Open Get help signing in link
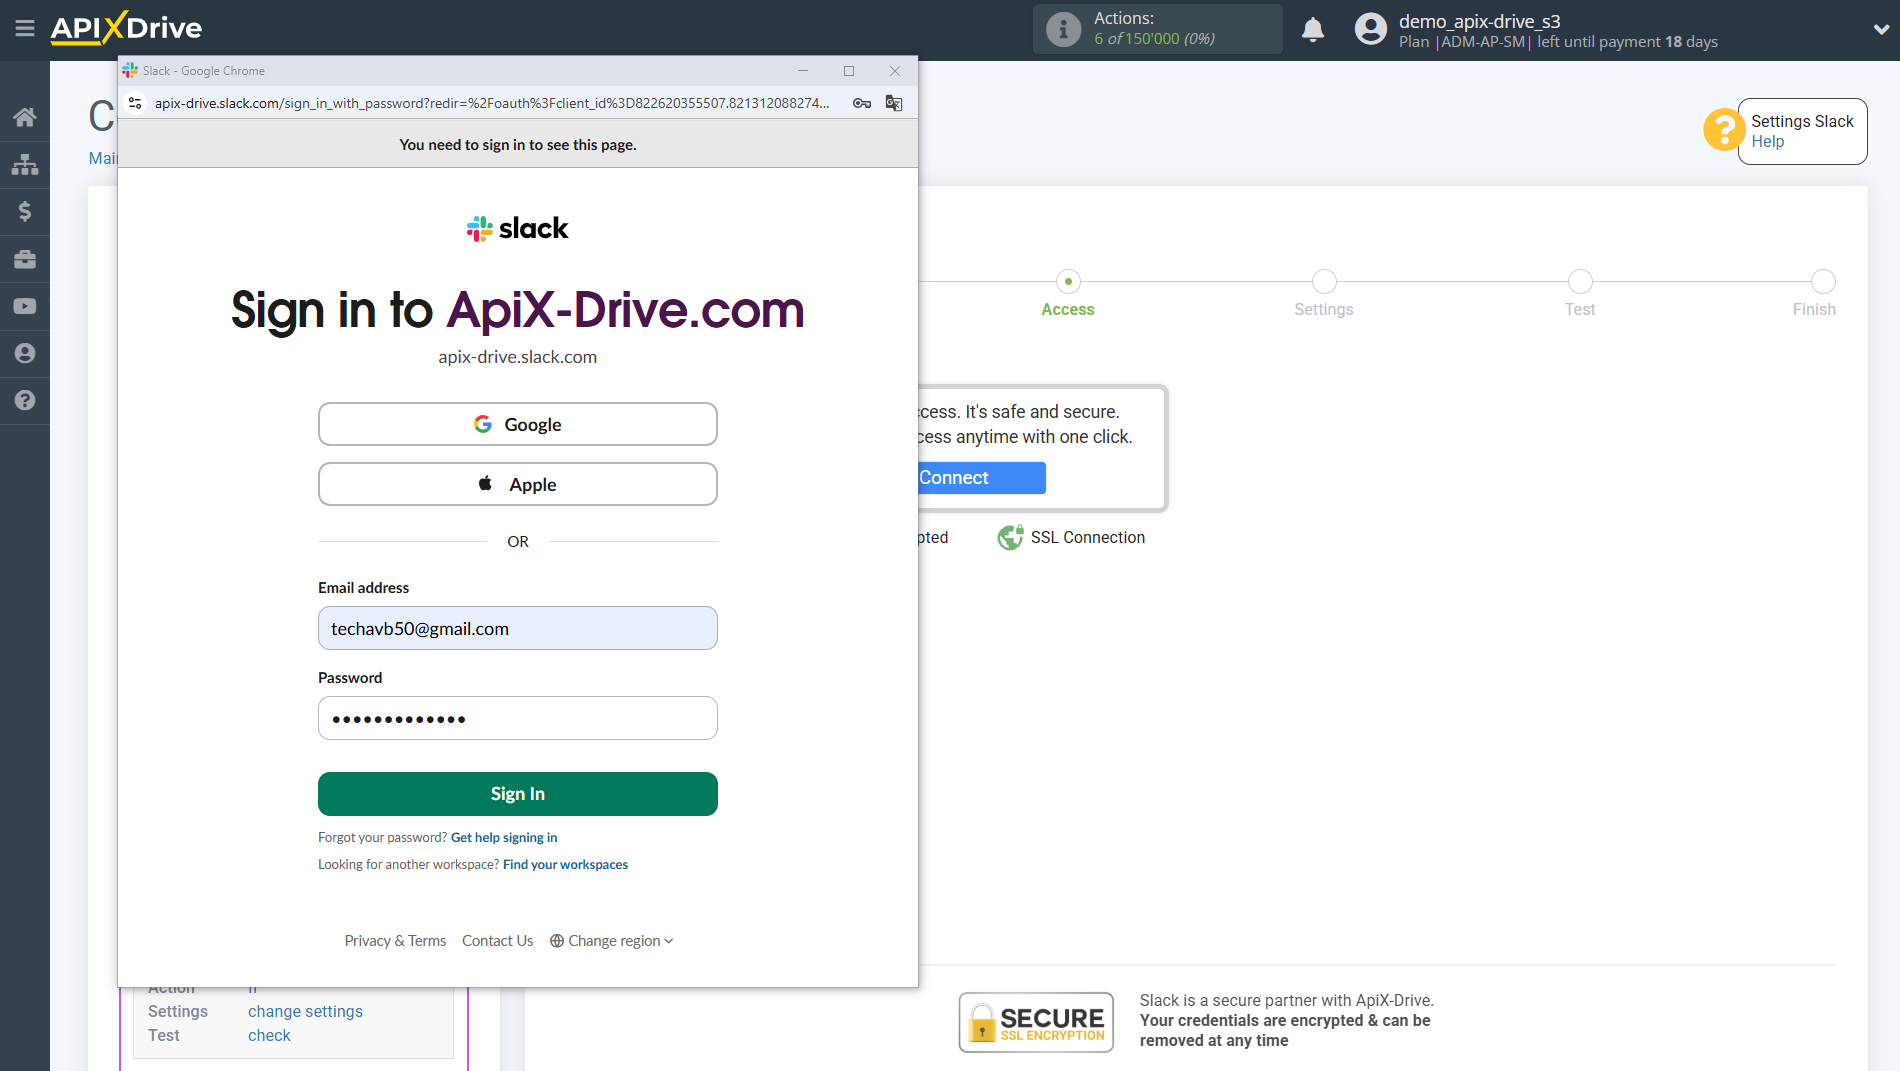Screen dimensions: 1900x1071 (x=504, y=838)
